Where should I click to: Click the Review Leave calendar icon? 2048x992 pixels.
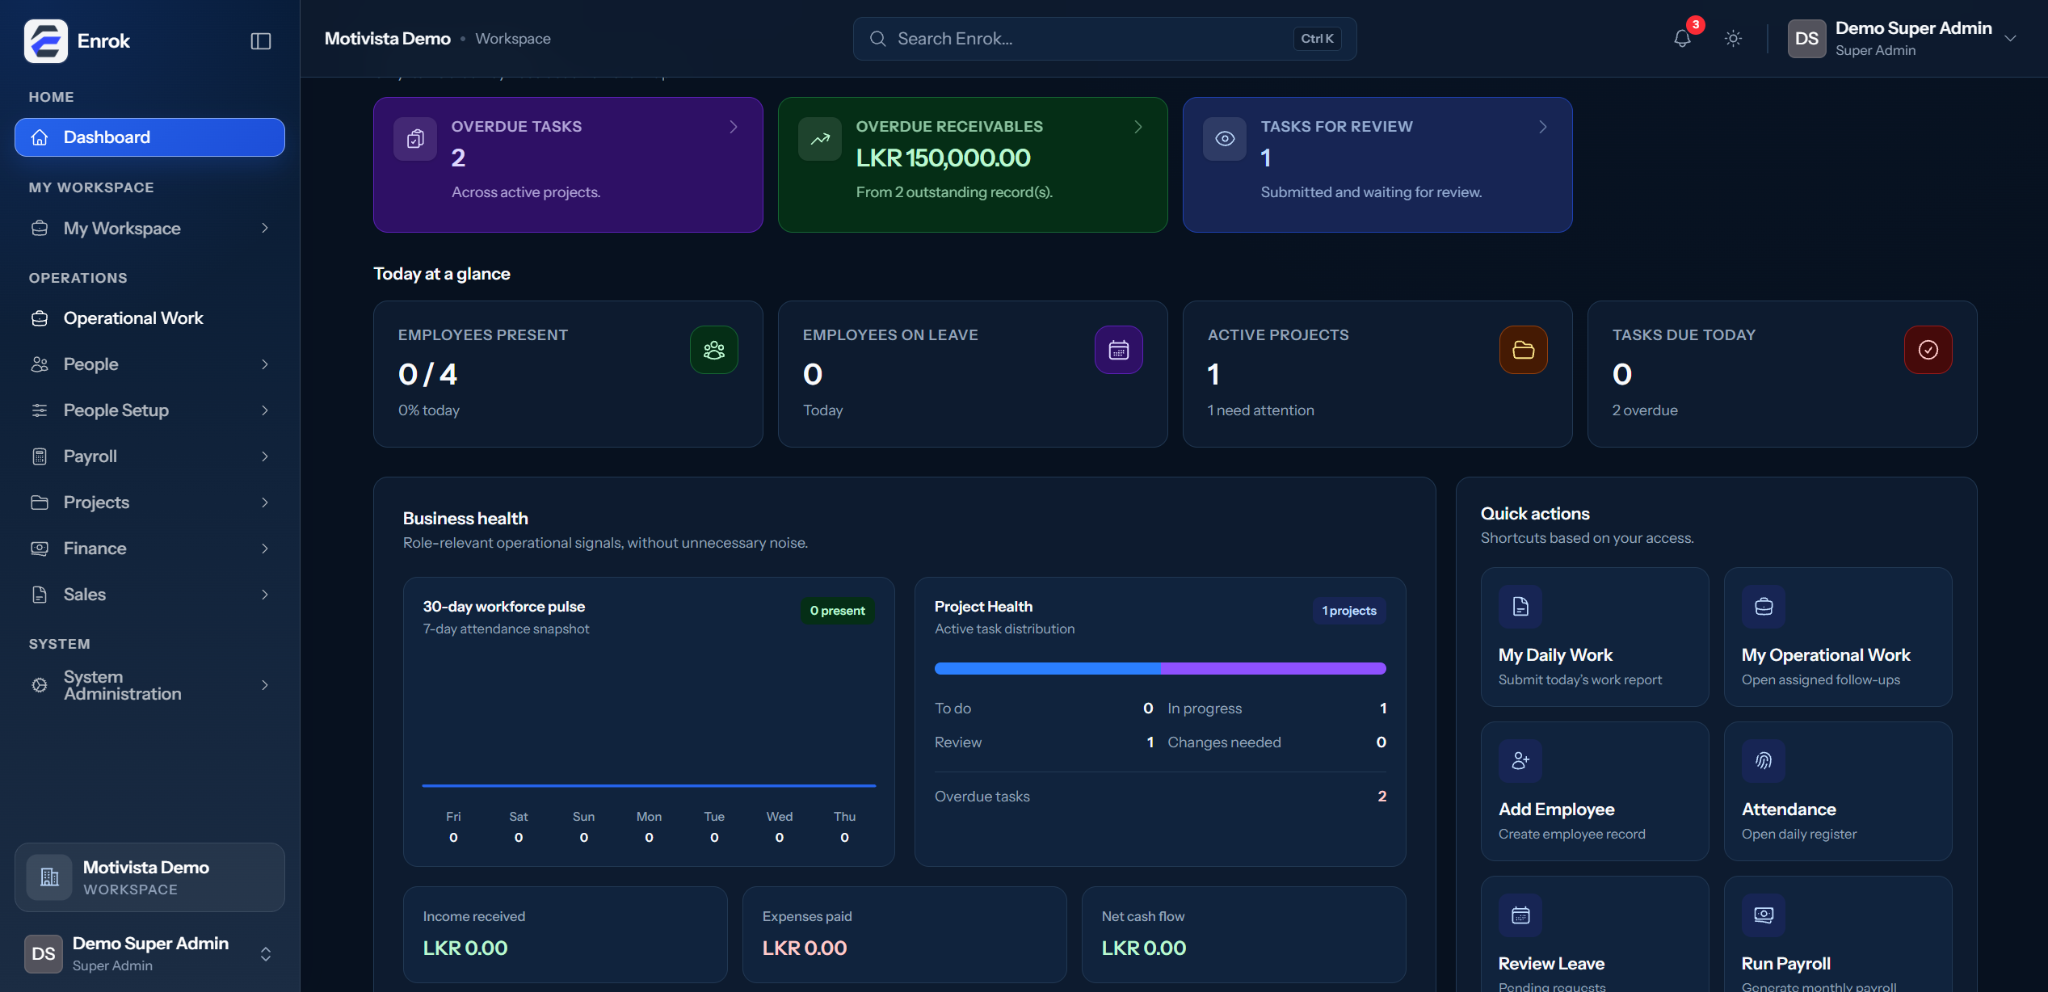(1521, 915)
